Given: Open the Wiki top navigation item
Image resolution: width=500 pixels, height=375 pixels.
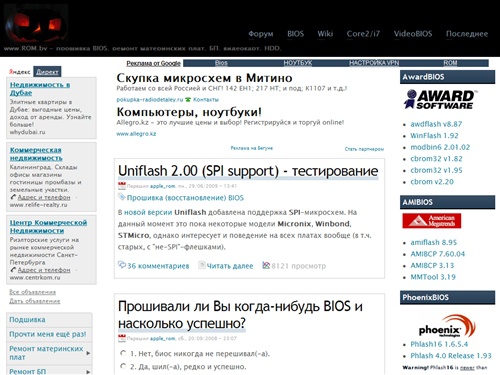Looking at the screenshot, I should 325,34.
